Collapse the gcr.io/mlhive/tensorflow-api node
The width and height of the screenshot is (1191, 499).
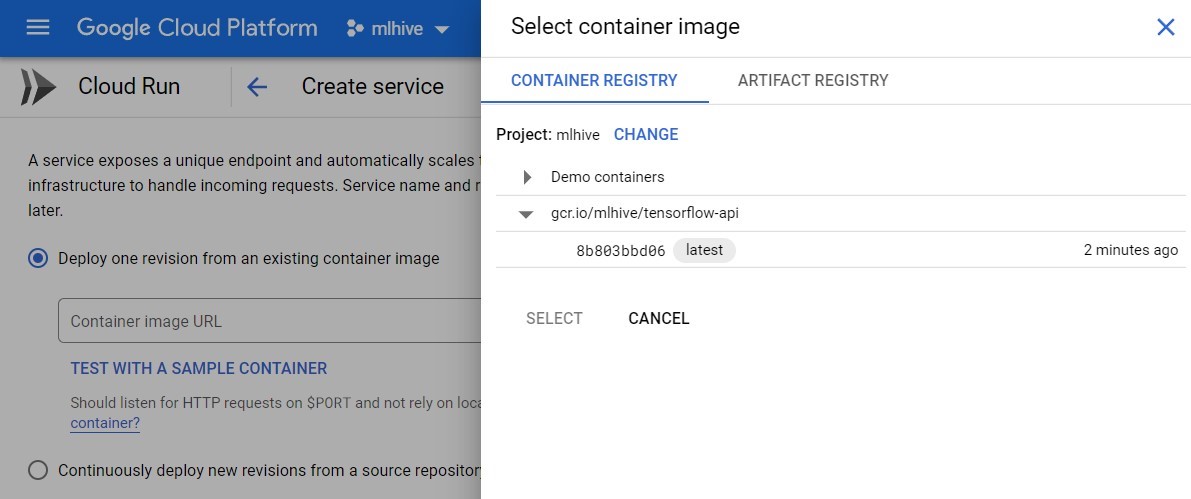526,214
